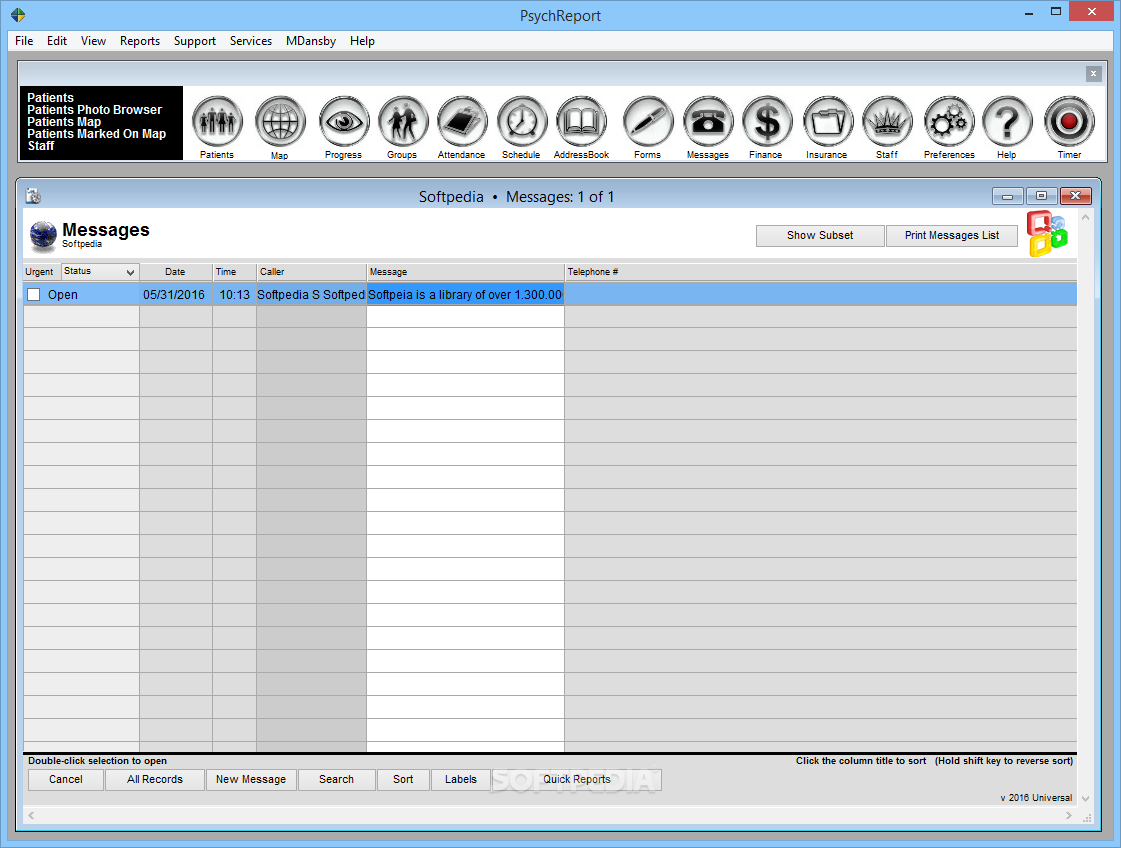The image size is (1121, 848).
Task: Toggle the Urgent checkbox for Open message
Action: click(x=34, y=295)
